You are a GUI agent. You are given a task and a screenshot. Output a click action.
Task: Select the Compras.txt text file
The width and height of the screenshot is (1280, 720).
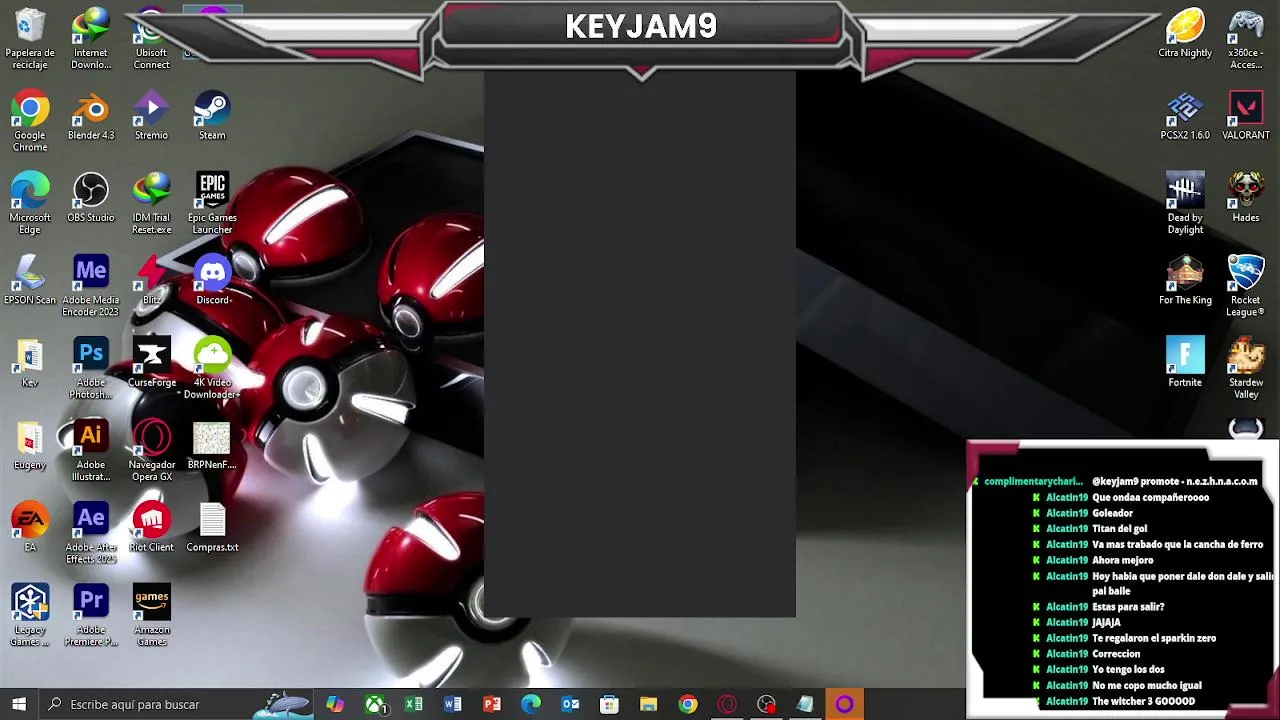212,527
